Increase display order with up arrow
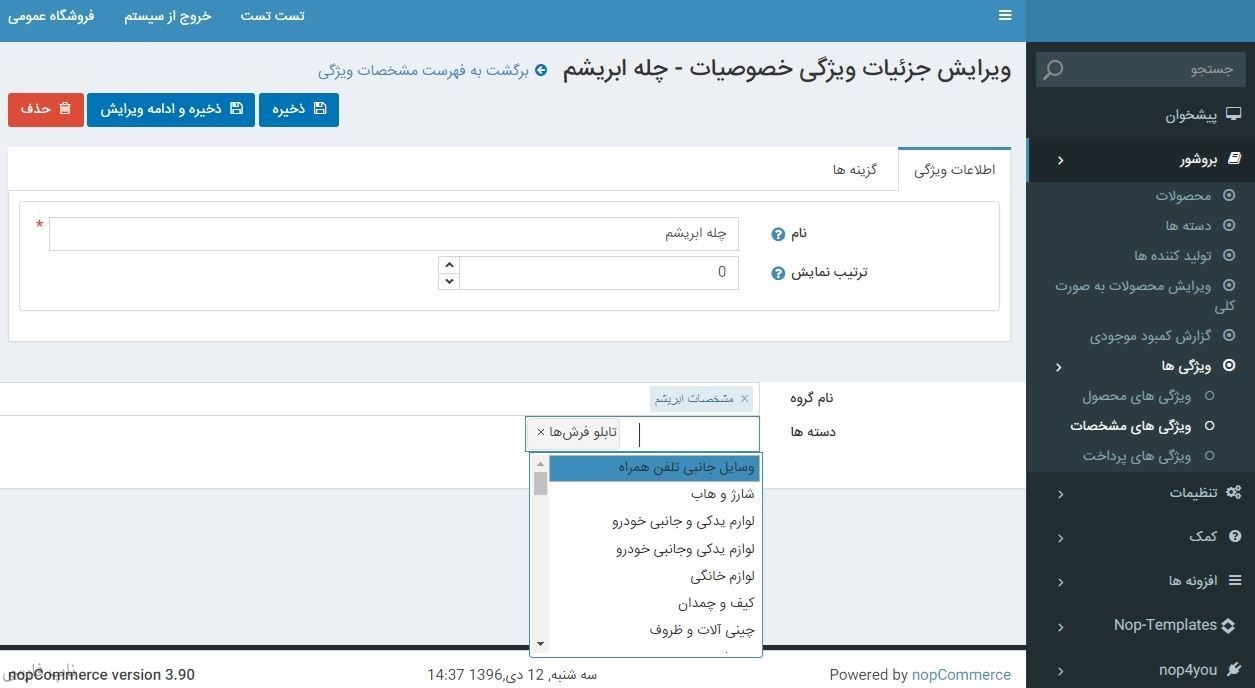This screenshot has height=688, width=1255. tap(449, 265)
